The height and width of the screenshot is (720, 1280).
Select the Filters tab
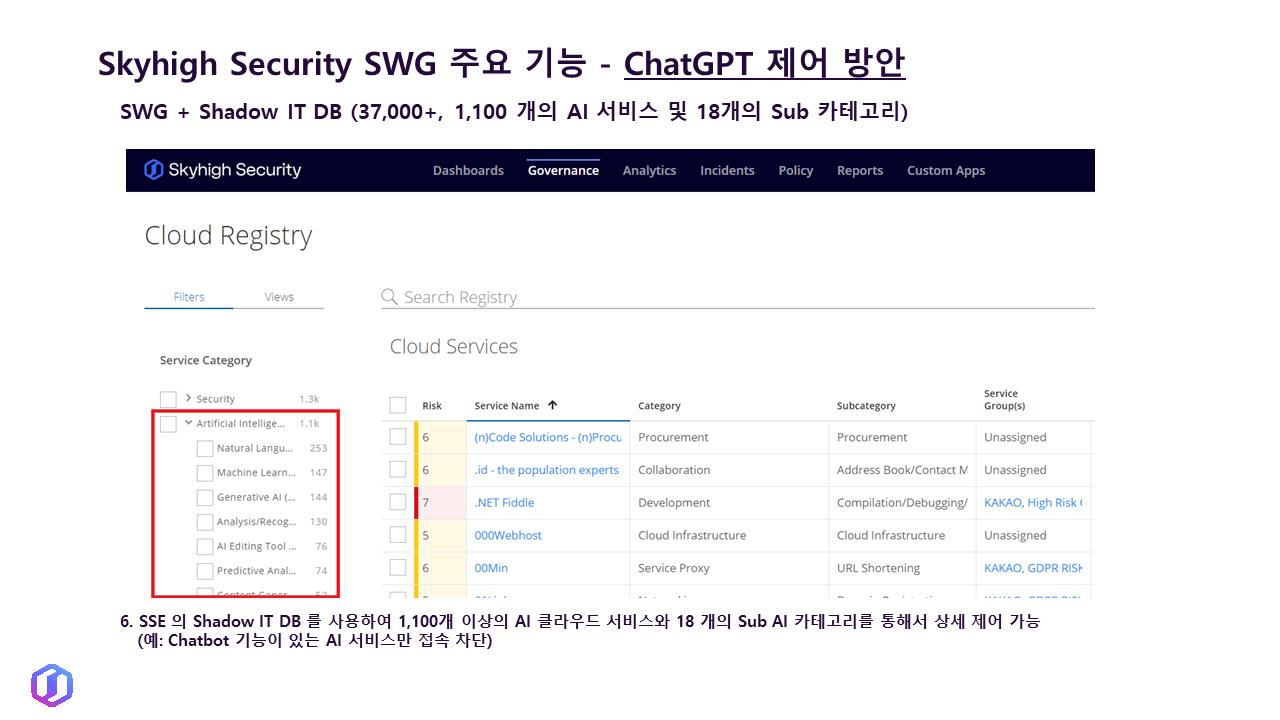click(189, 297)
